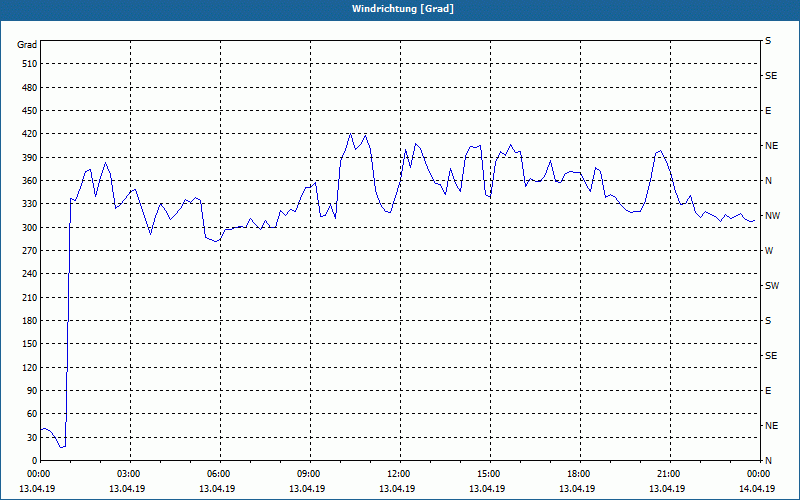Click the 120 degree axis label
The image size is (800, 500).
(x=30, y=367)
